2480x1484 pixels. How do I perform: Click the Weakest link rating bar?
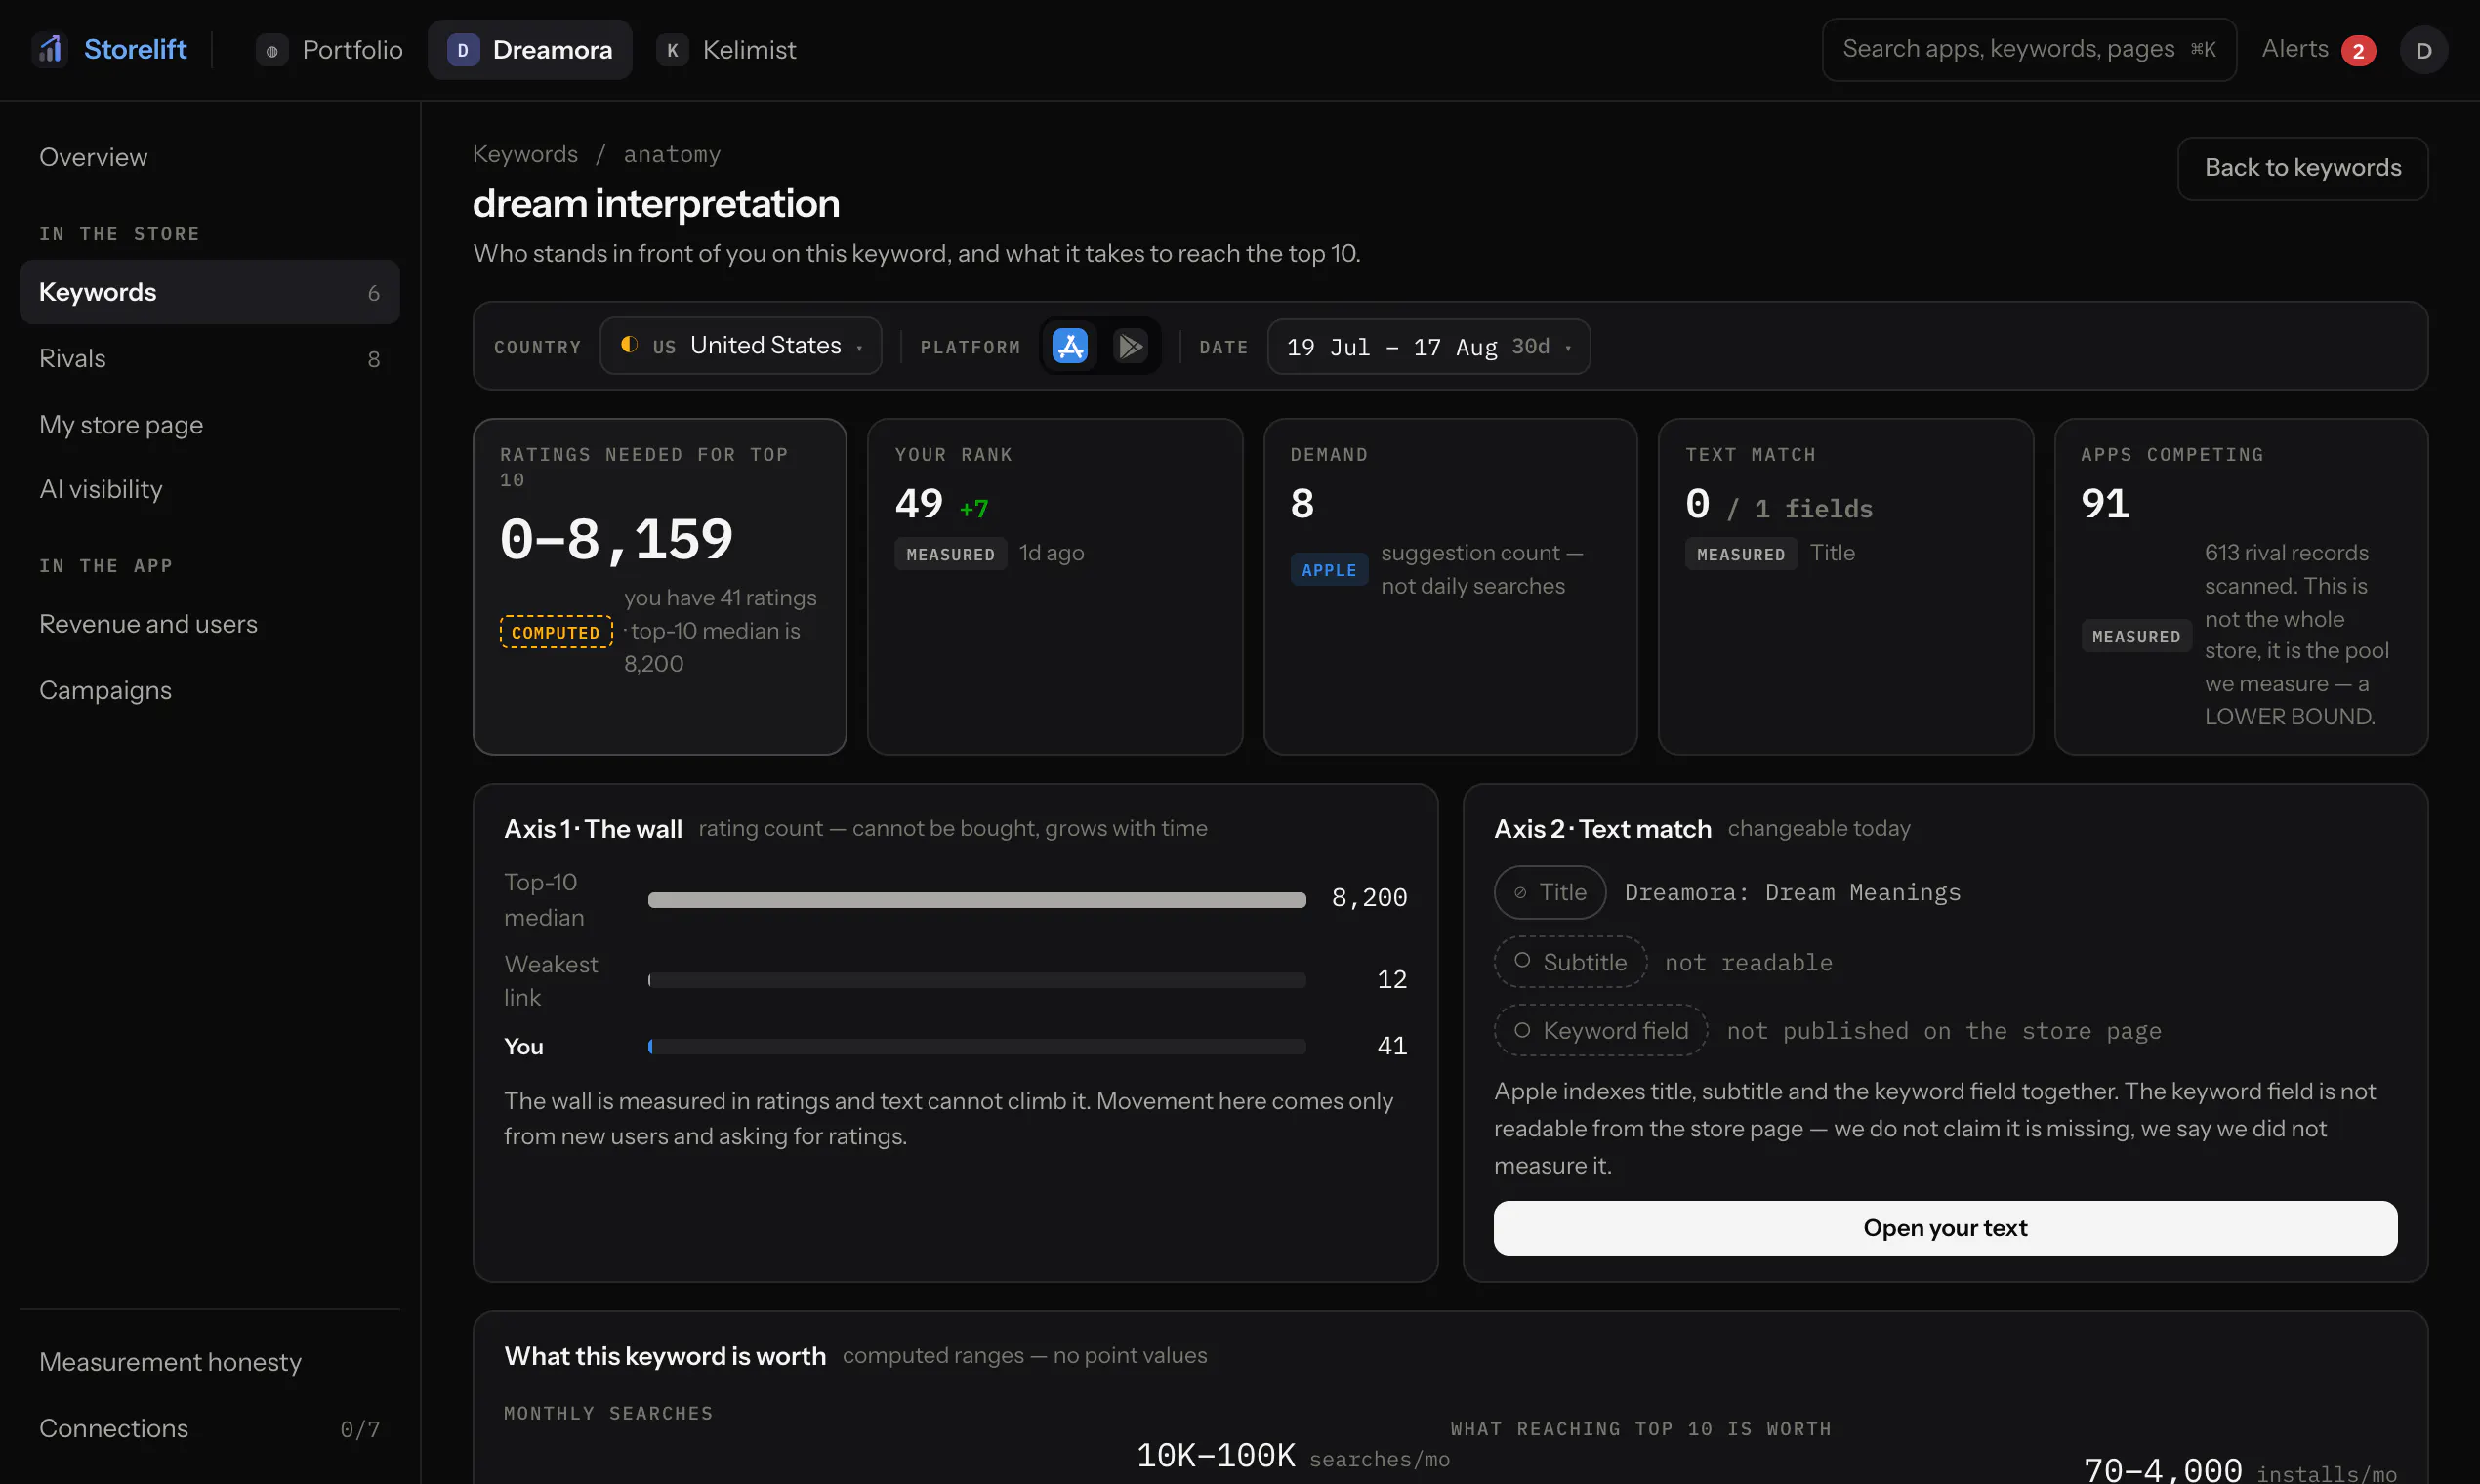977,980
